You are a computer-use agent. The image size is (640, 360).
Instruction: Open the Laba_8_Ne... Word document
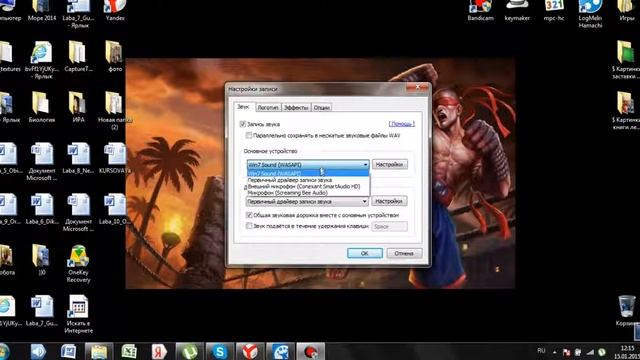point(78,158)
